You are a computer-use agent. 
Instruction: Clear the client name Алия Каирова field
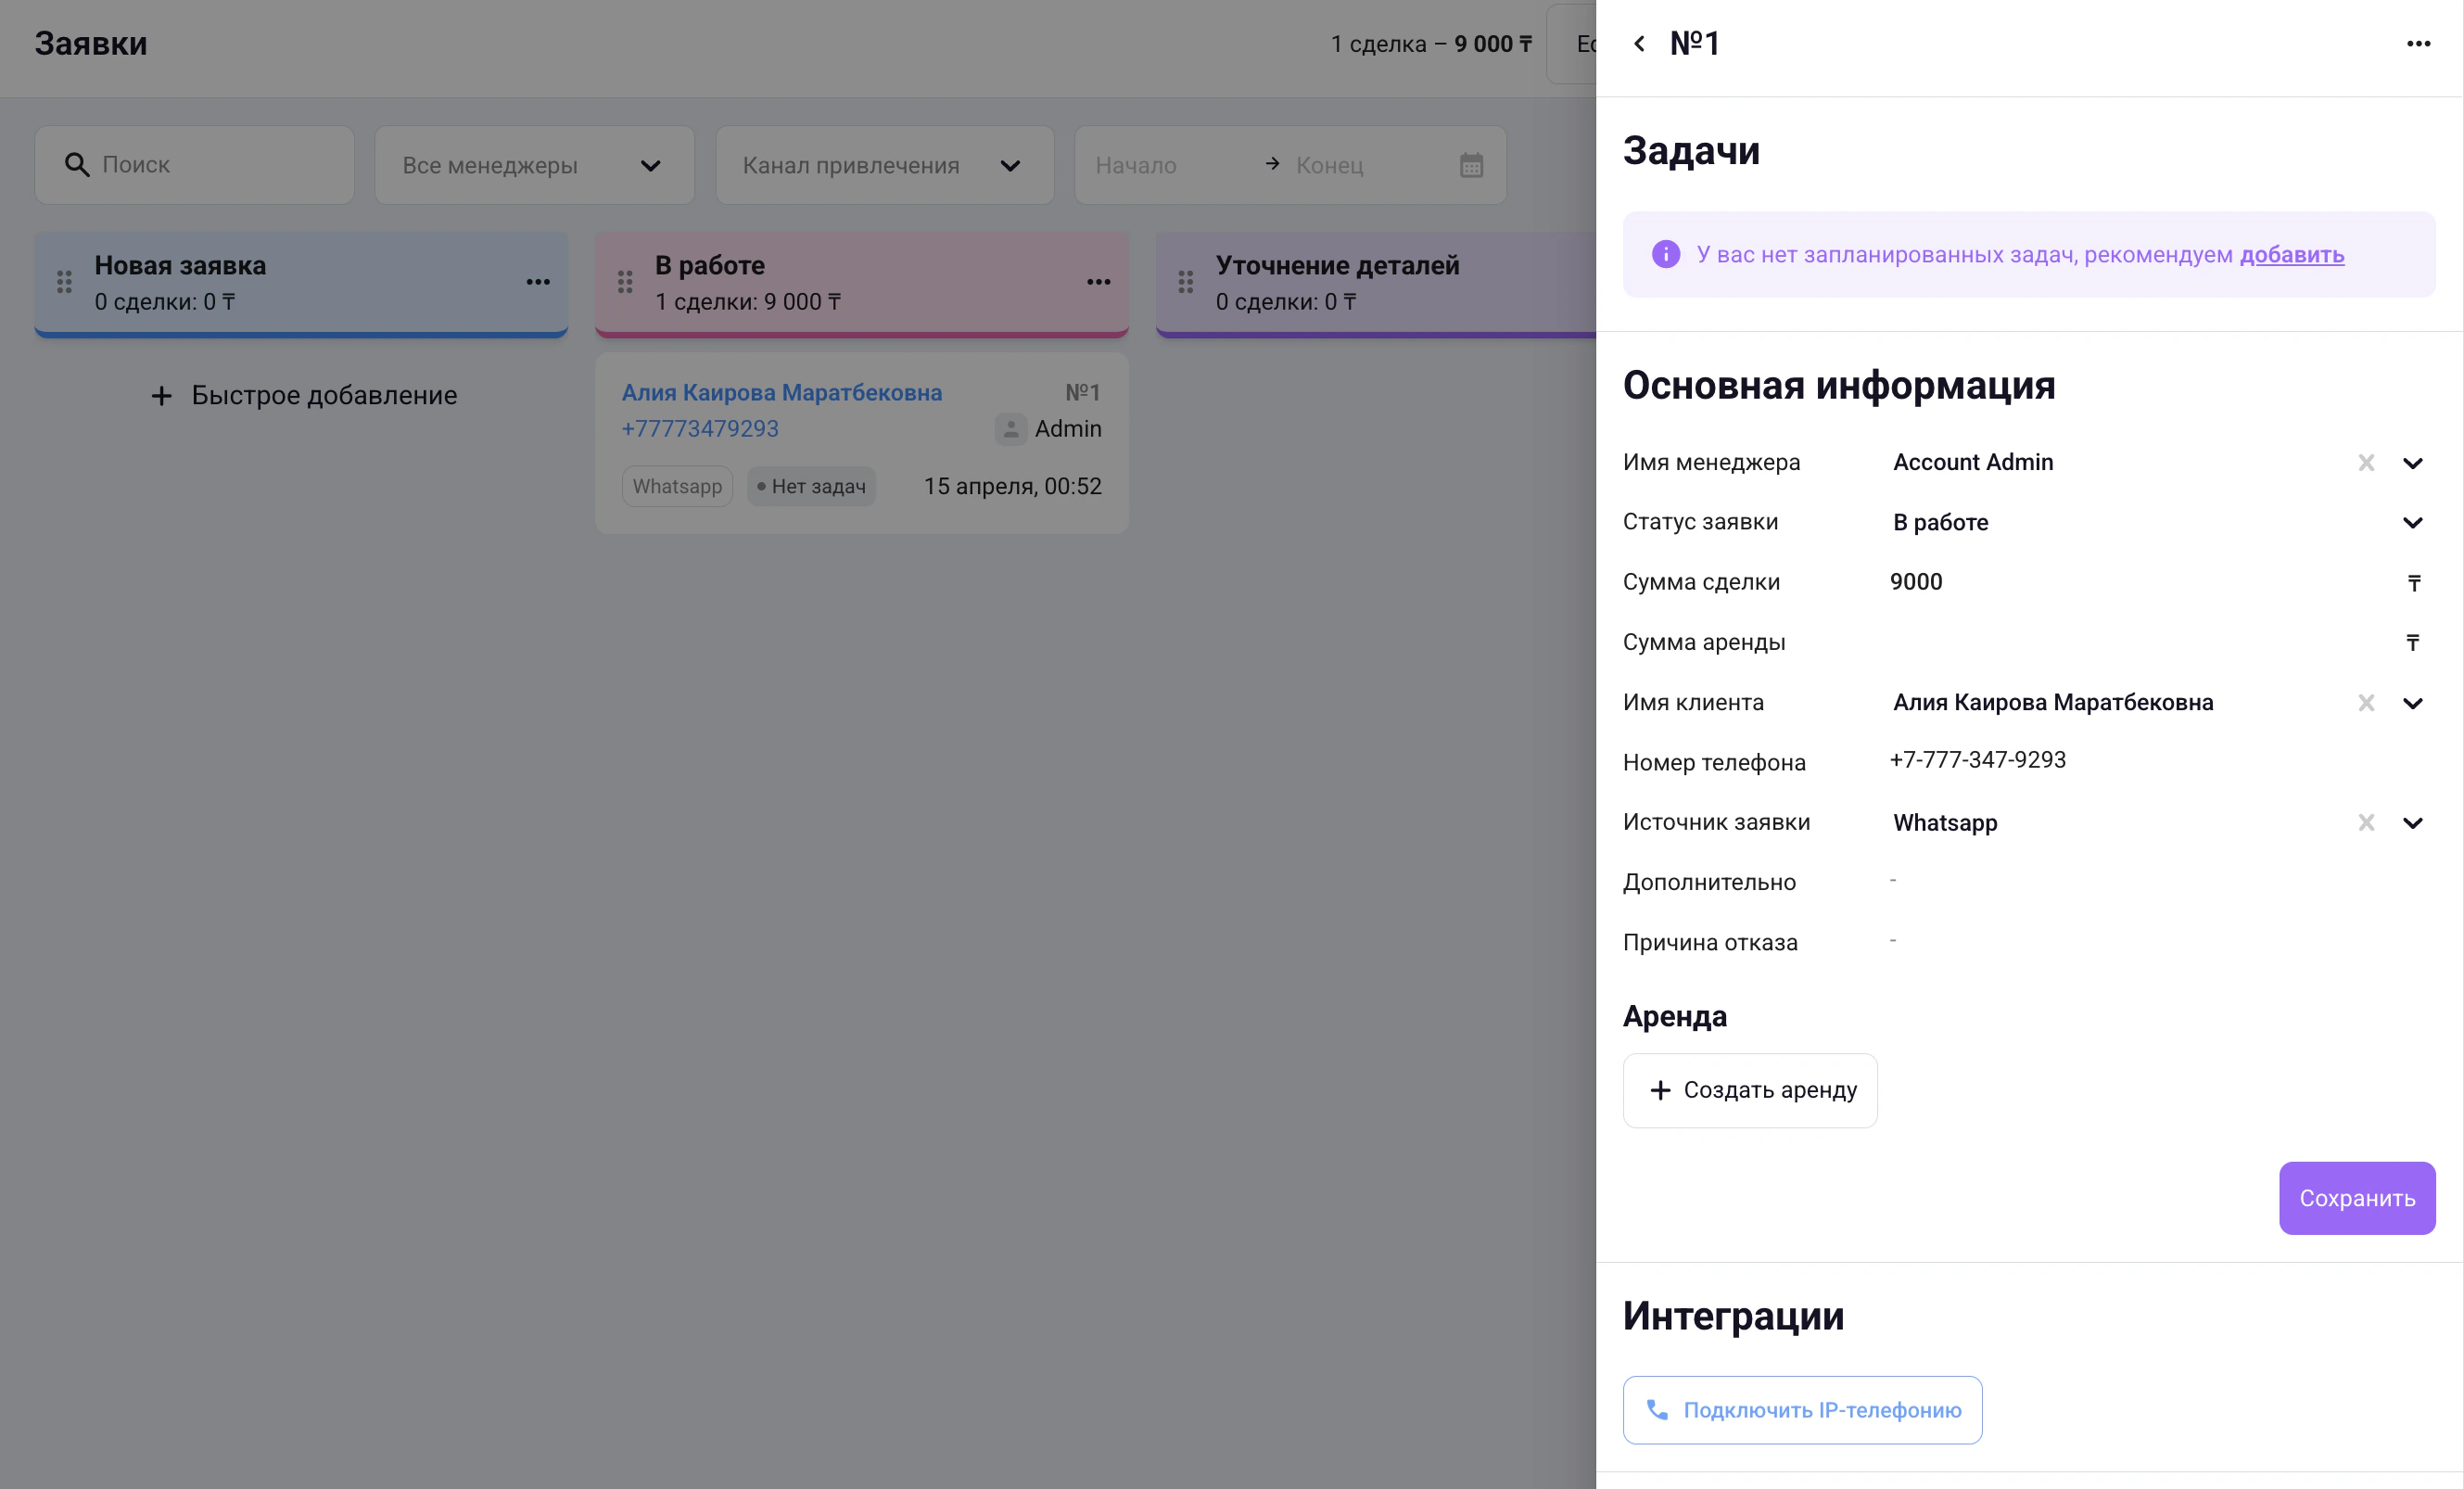2366,703
